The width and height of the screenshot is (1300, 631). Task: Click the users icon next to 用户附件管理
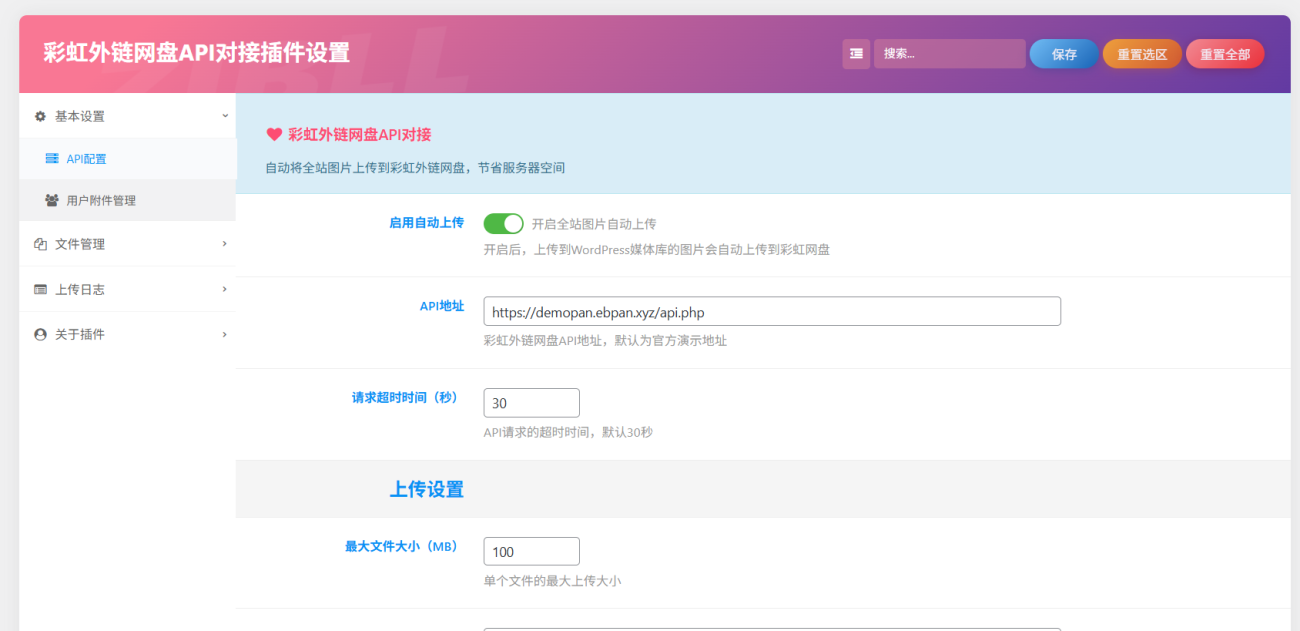51,200
